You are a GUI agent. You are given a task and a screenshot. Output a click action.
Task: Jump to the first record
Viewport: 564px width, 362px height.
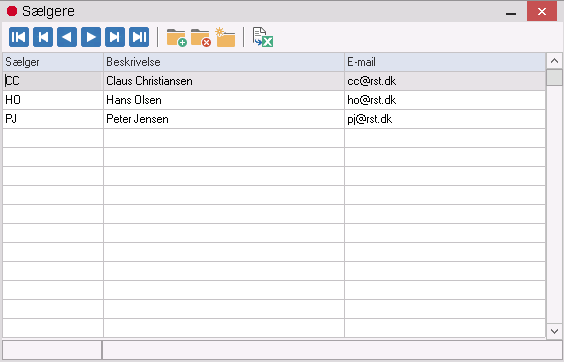coord(19,37)
